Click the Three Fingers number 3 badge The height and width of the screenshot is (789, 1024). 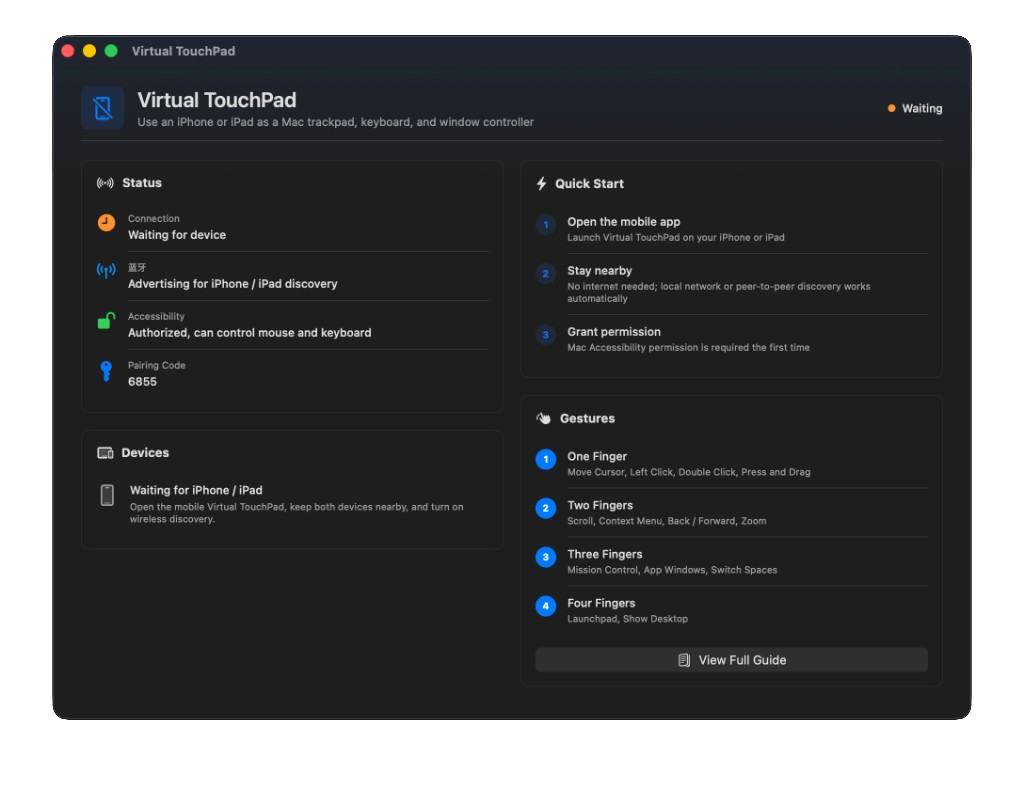click(x=545, y=557)
